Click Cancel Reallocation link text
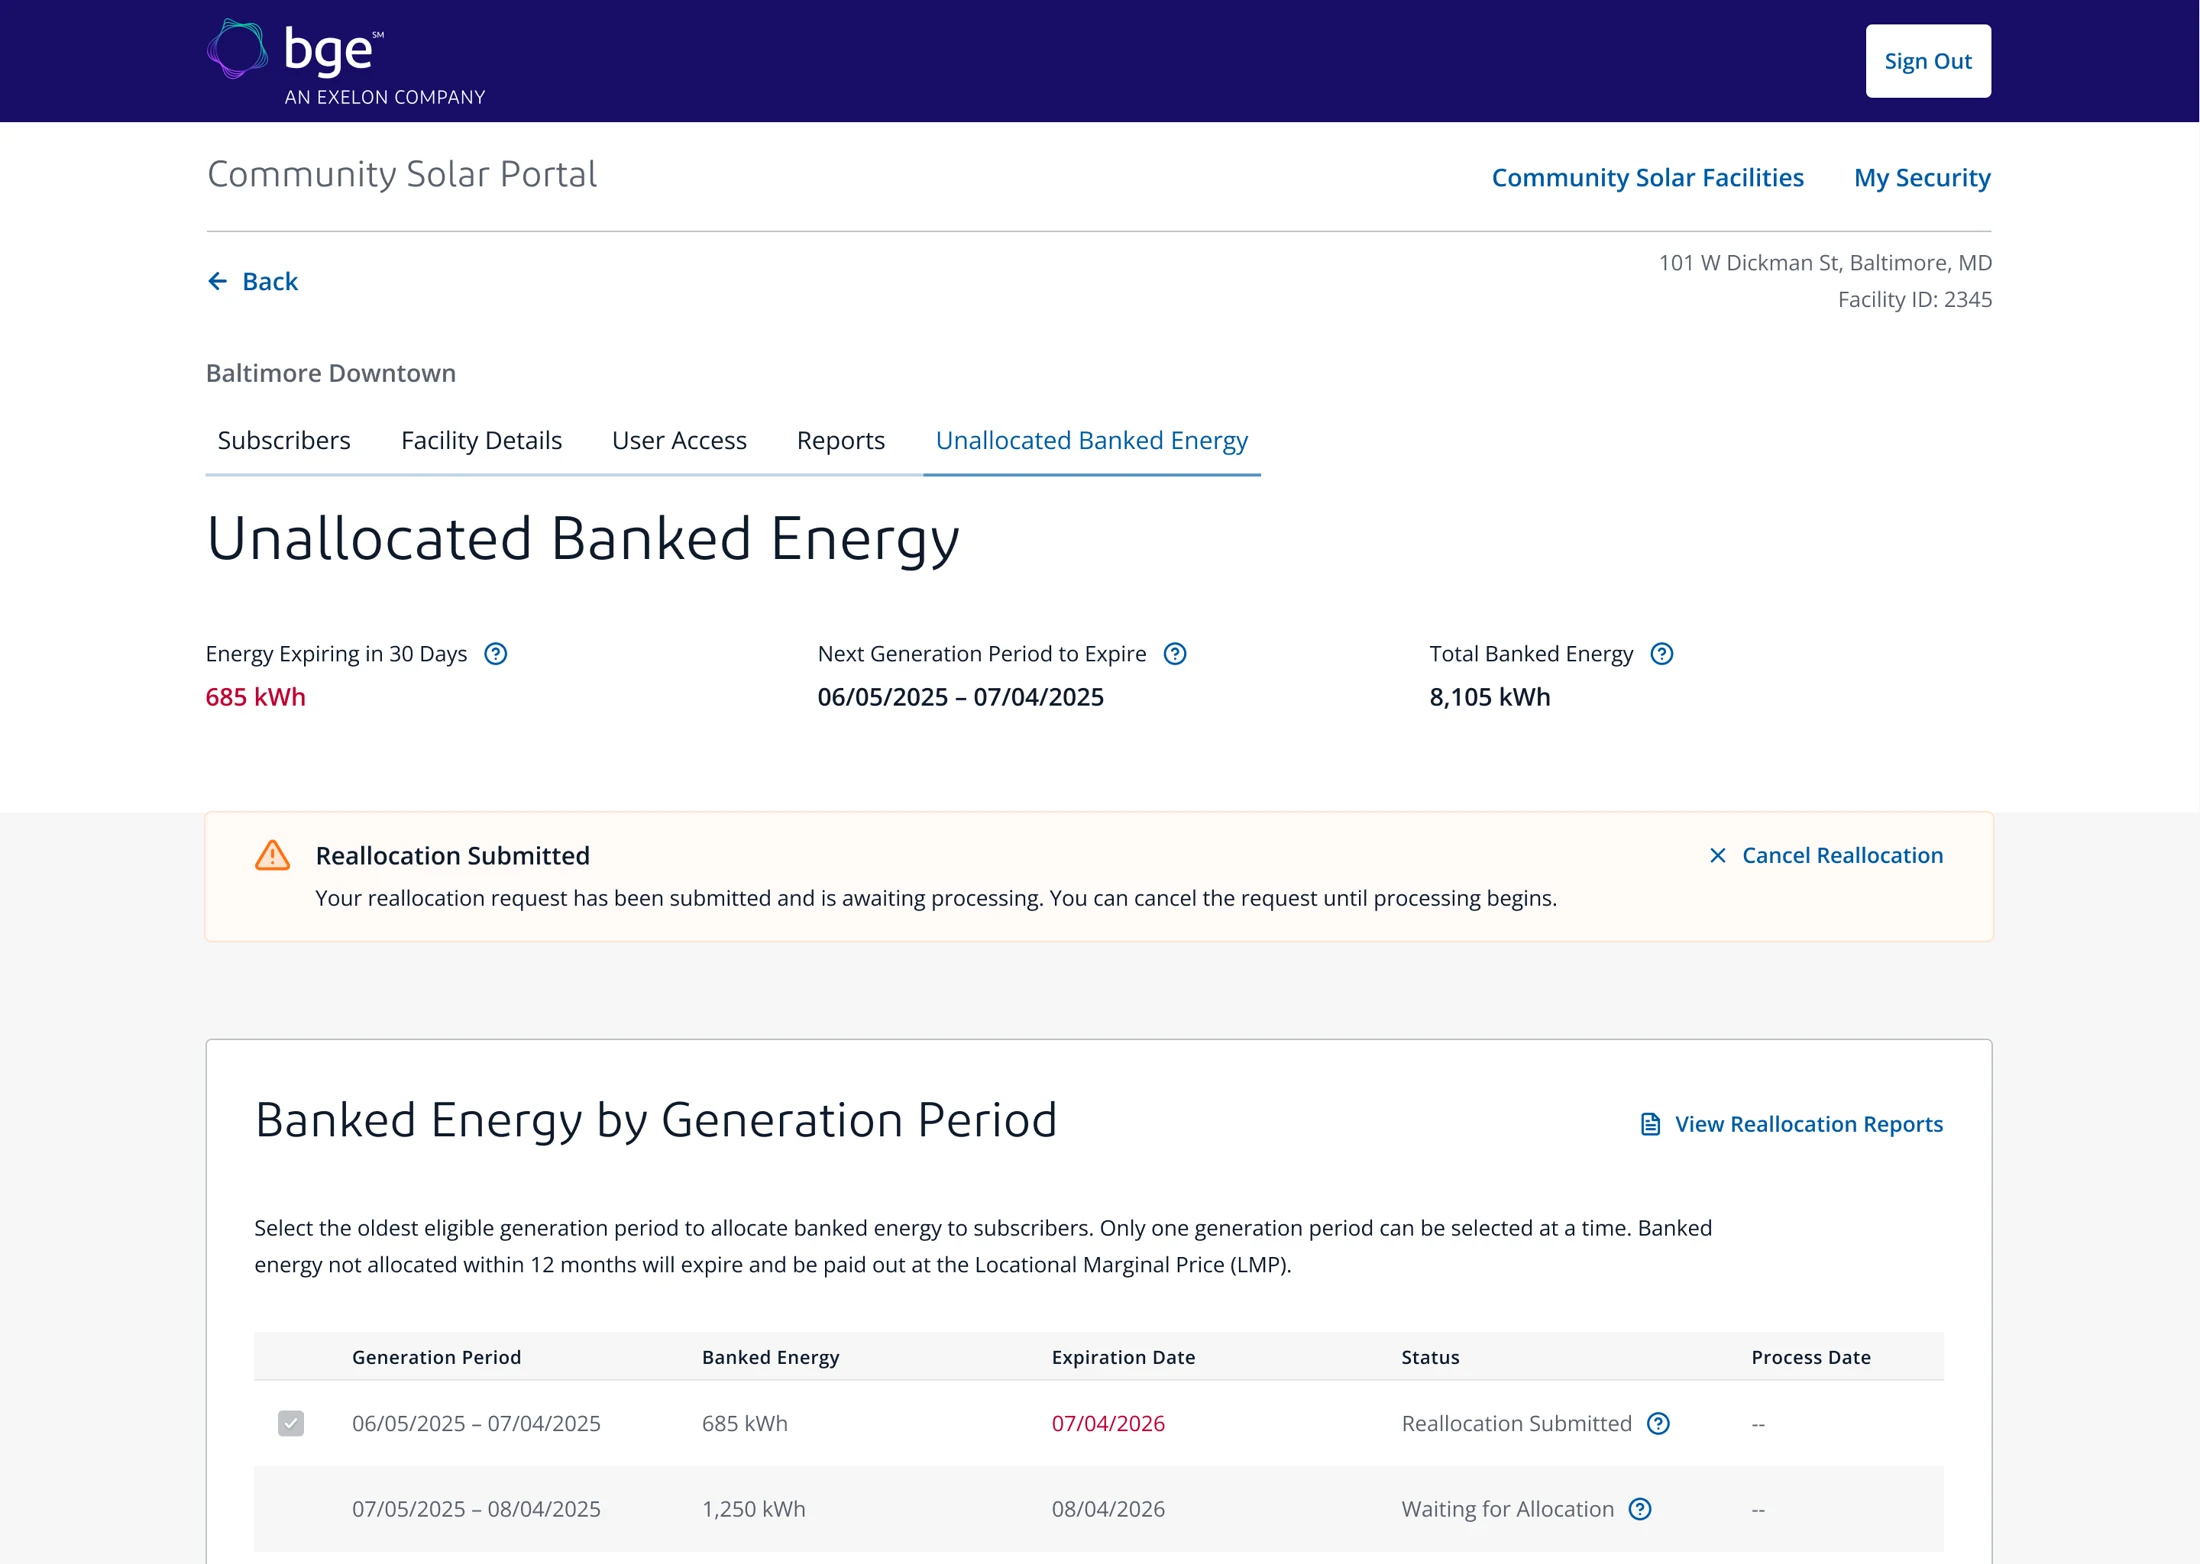The width and height of the screenshot is (2200, 1564). (1842, 855)
